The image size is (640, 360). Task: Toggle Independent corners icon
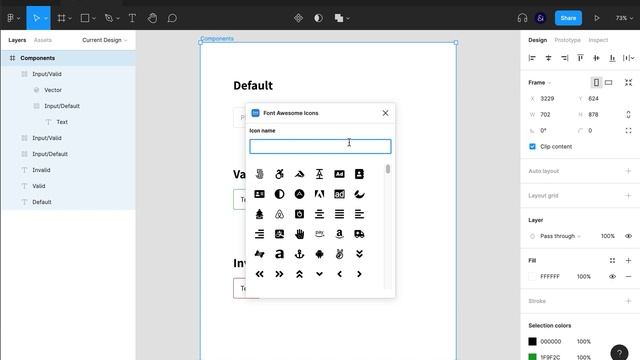pyautogui.click(x=628, y=131)
